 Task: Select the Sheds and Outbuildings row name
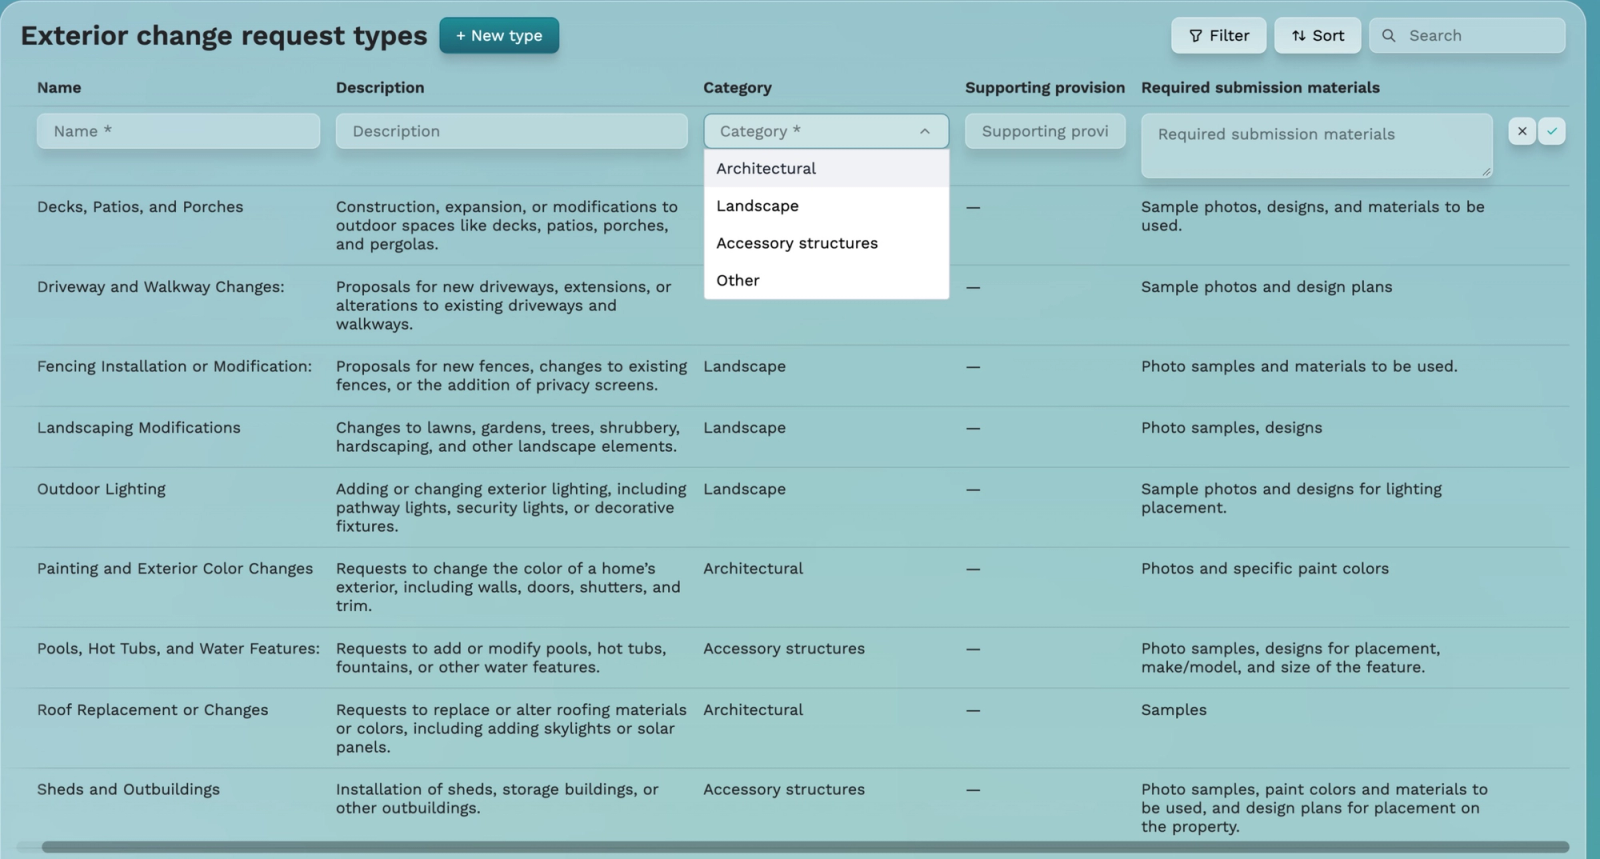[x=128, y=790]
